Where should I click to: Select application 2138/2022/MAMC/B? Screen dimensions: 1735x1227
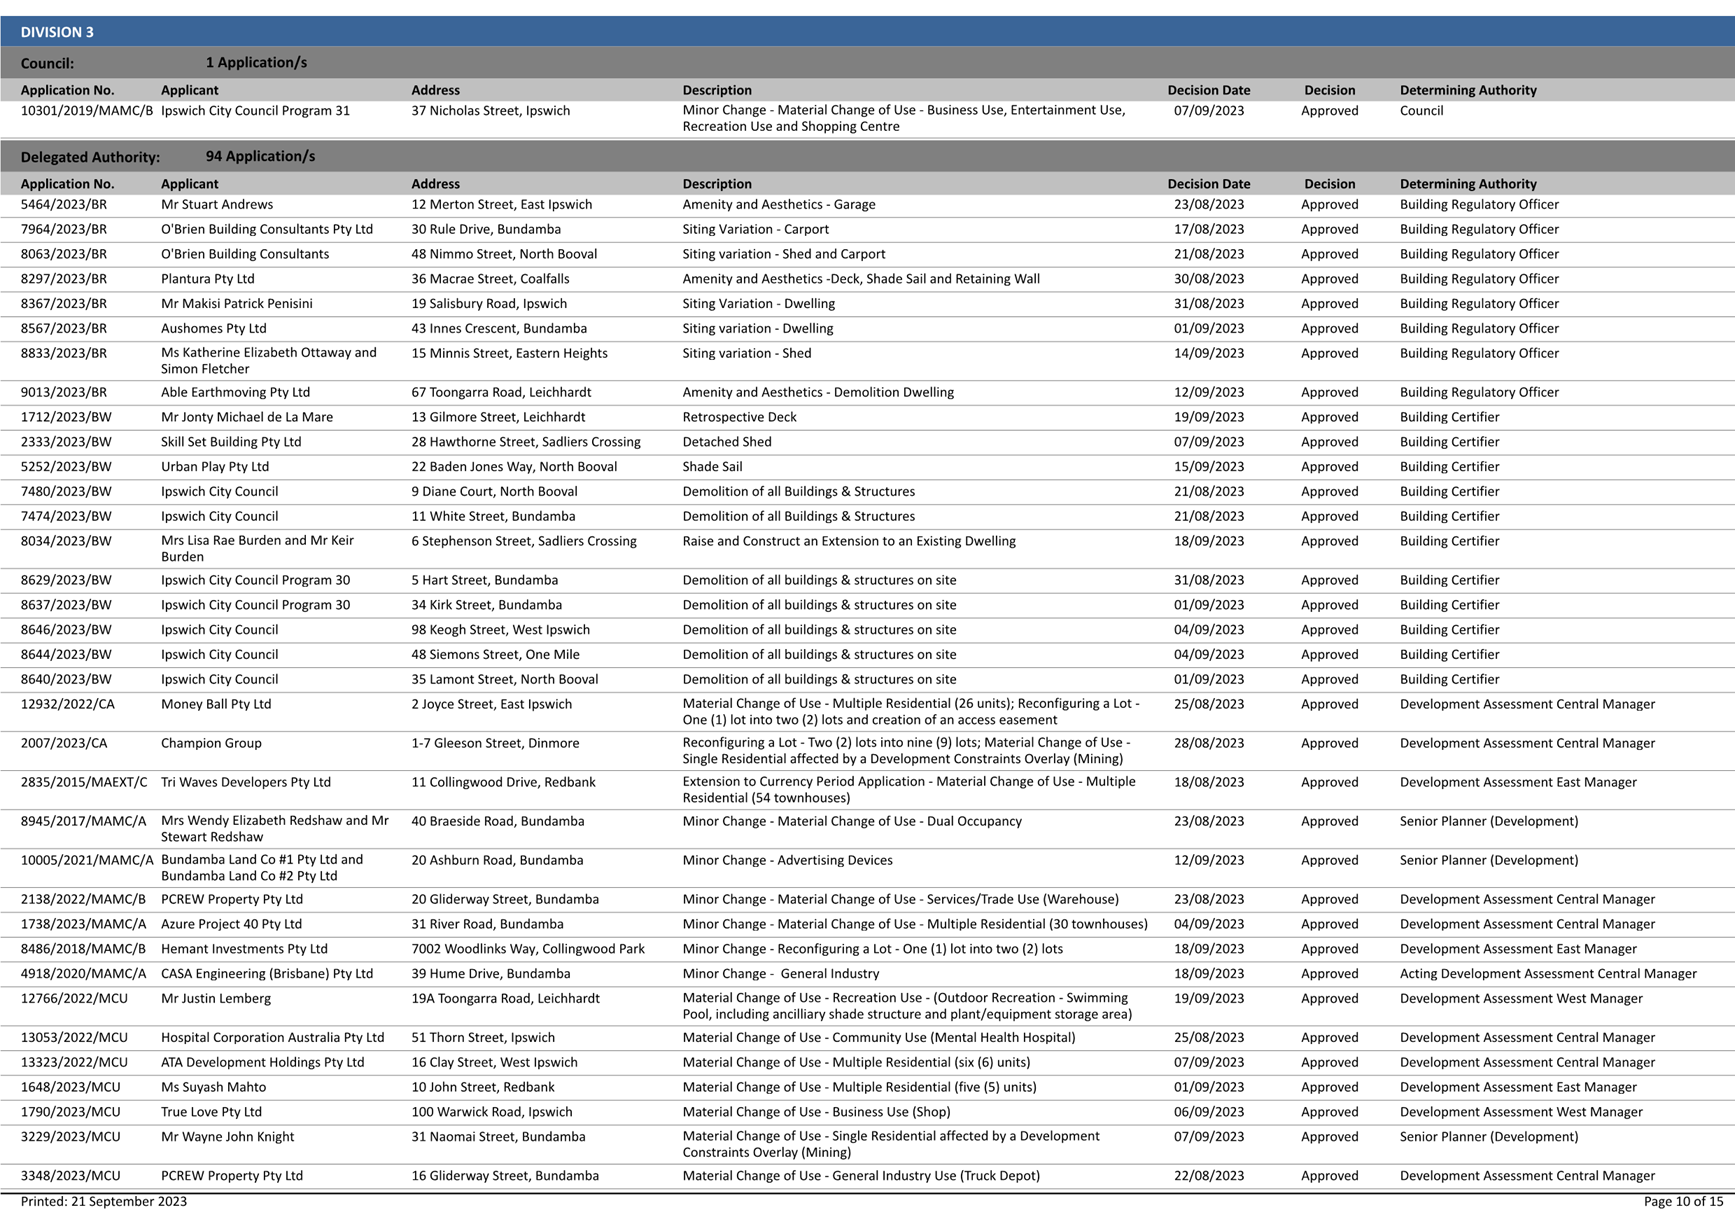tap(83, 900)
